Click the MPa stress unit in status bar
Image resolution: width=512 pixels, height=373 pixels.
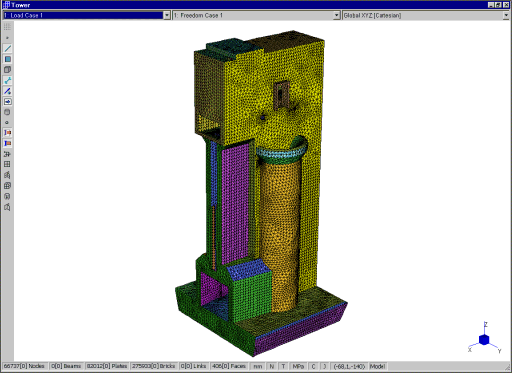(x=298, y=366)
